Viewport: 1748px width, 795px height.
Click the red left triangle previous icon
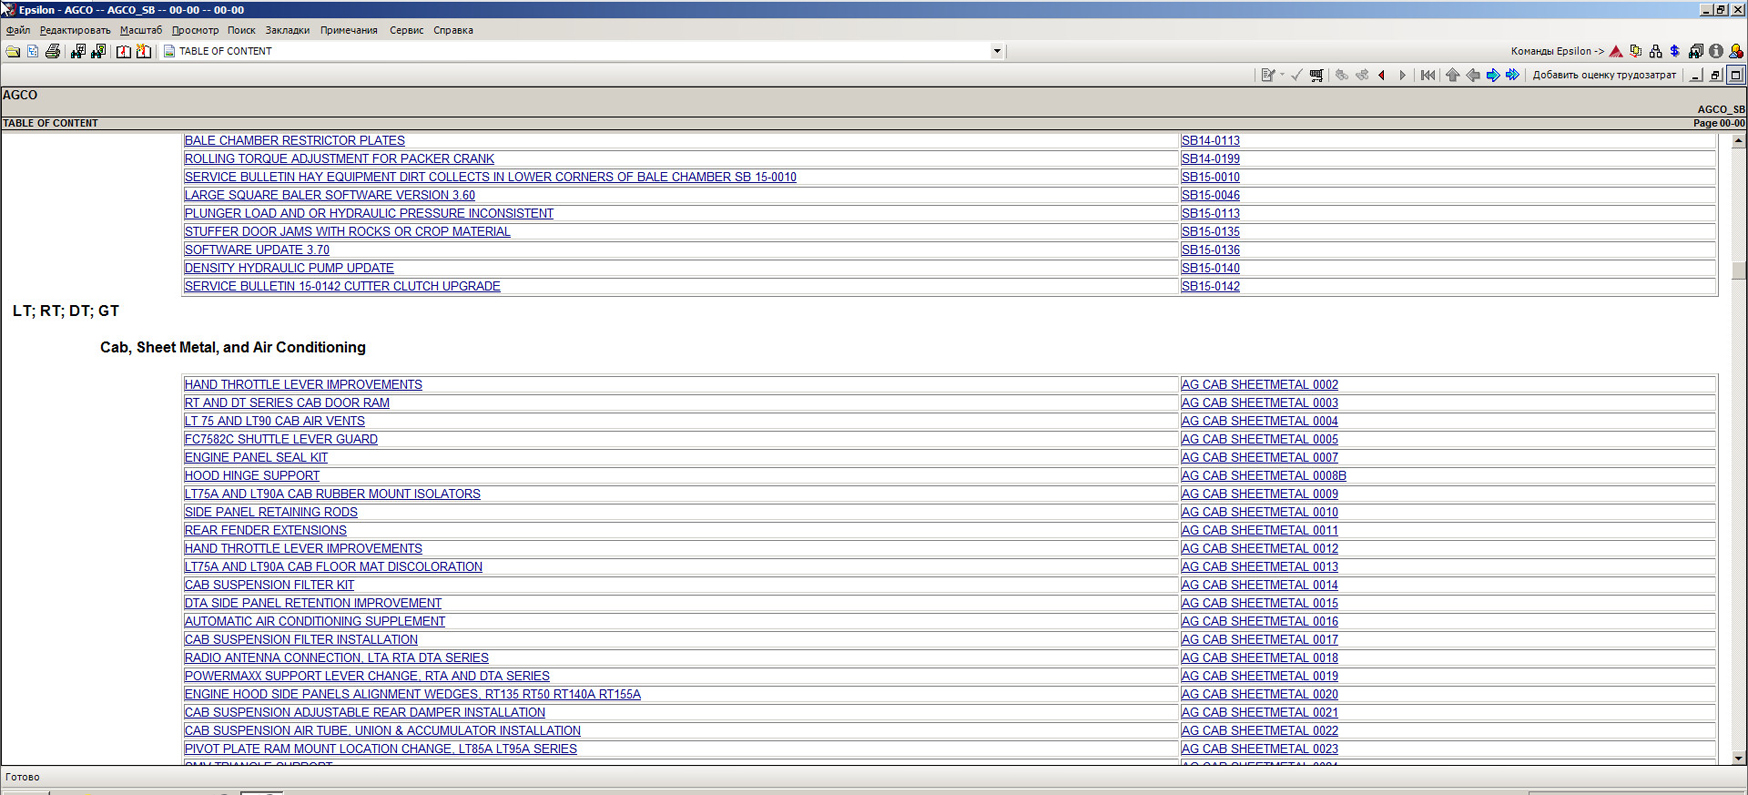[x=1382, y=75]
